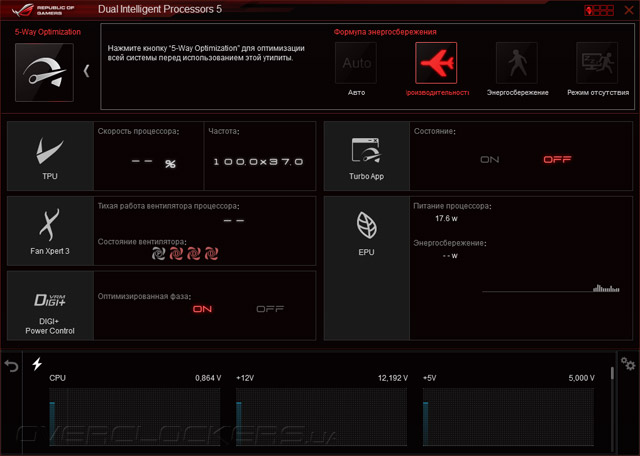Click the back arrow in the bottom bar
Screen dimensions: 640x456
pos(11,365)
